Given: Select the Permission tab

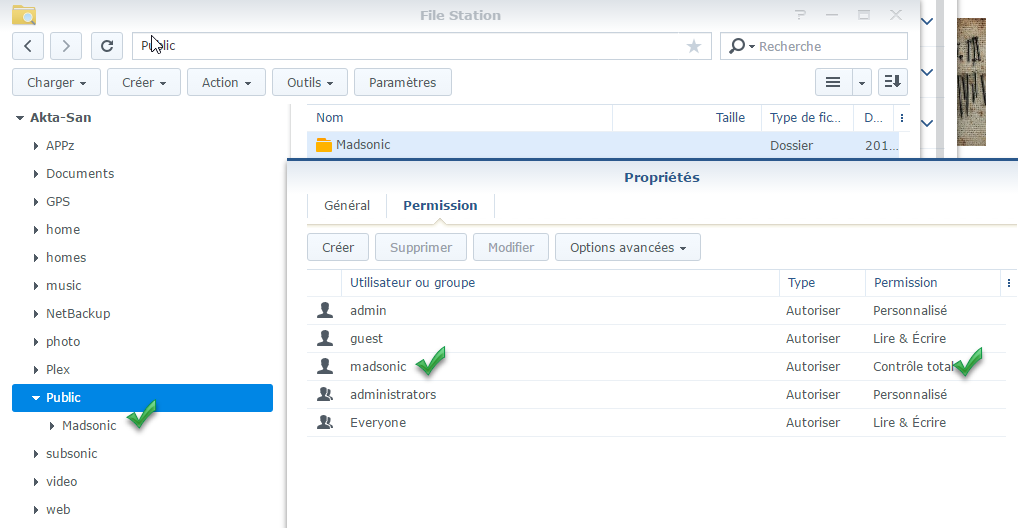Looking at the screenshot, I should point(440,205).
